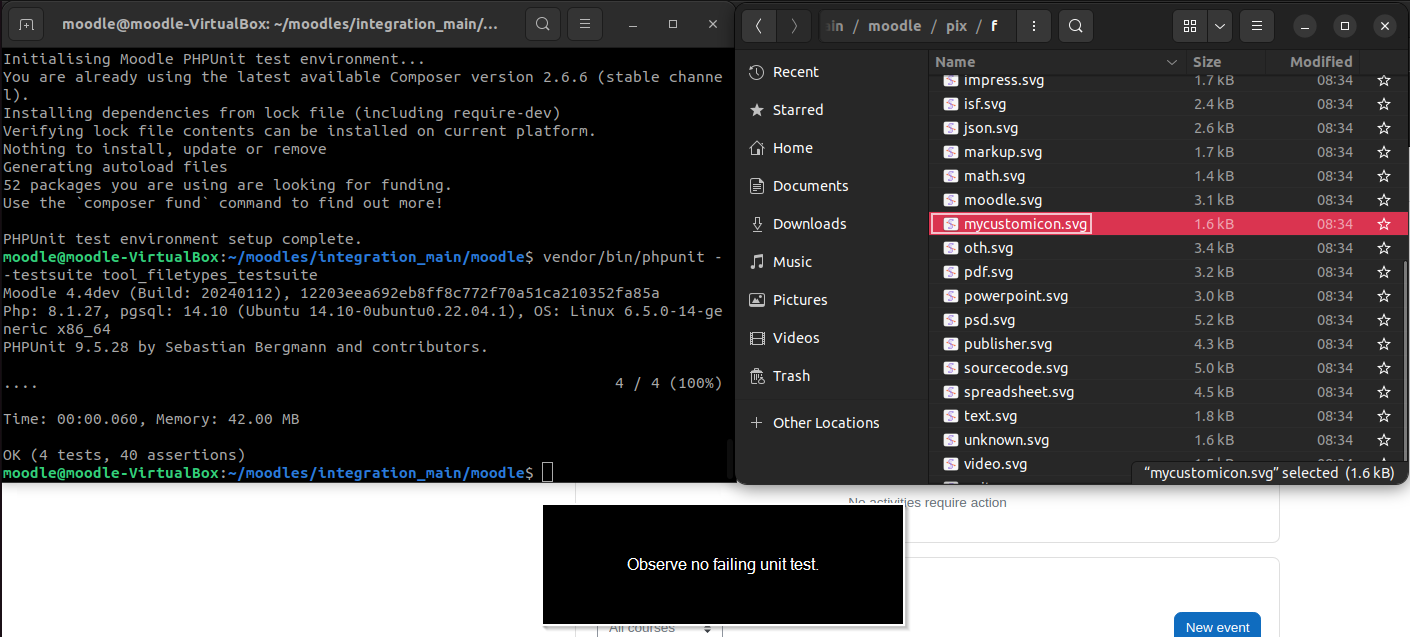The image size is (1410, 637).
Task: Star the pdf.svg file
Action: 1384,272
